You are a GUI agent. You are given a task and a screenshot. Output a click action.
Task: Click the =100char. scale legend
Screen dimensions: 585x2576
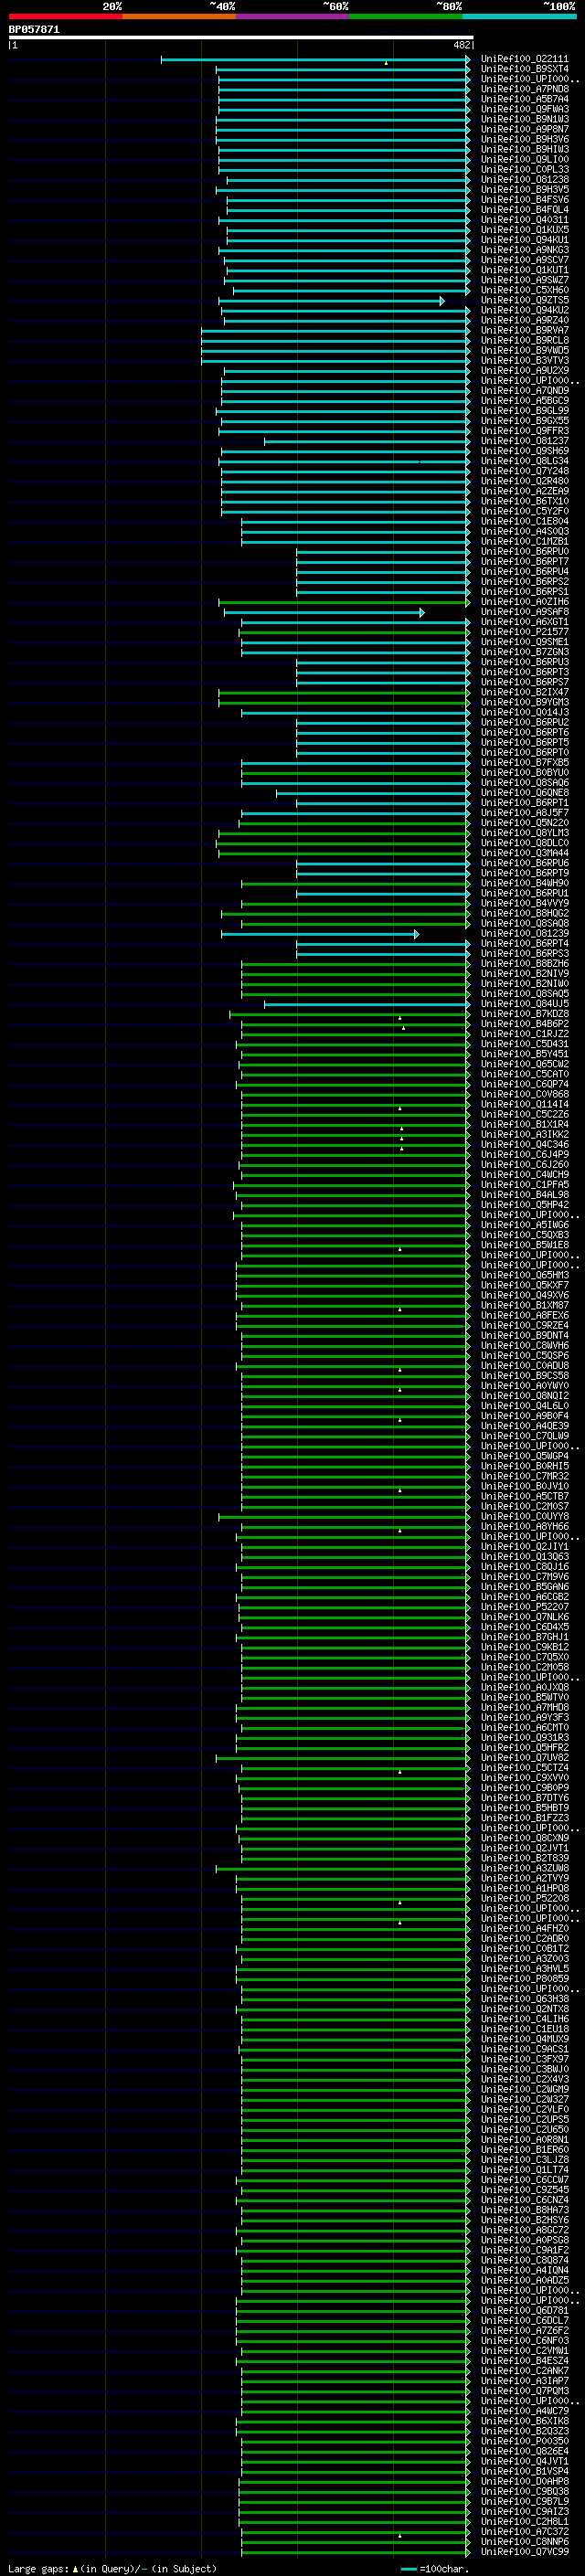click(434, 2568)
